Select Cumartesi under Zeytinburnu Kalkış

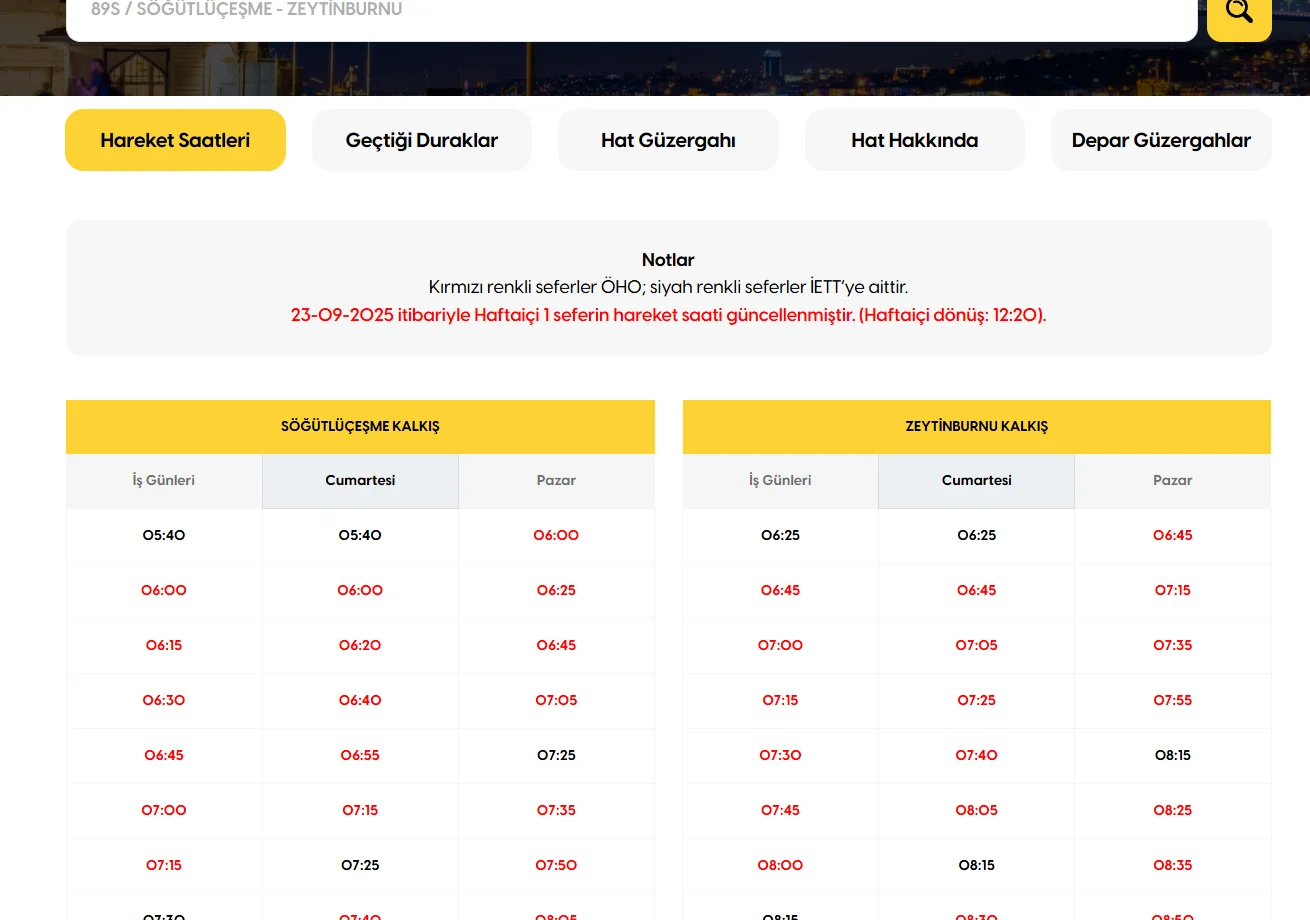point(976,481)
